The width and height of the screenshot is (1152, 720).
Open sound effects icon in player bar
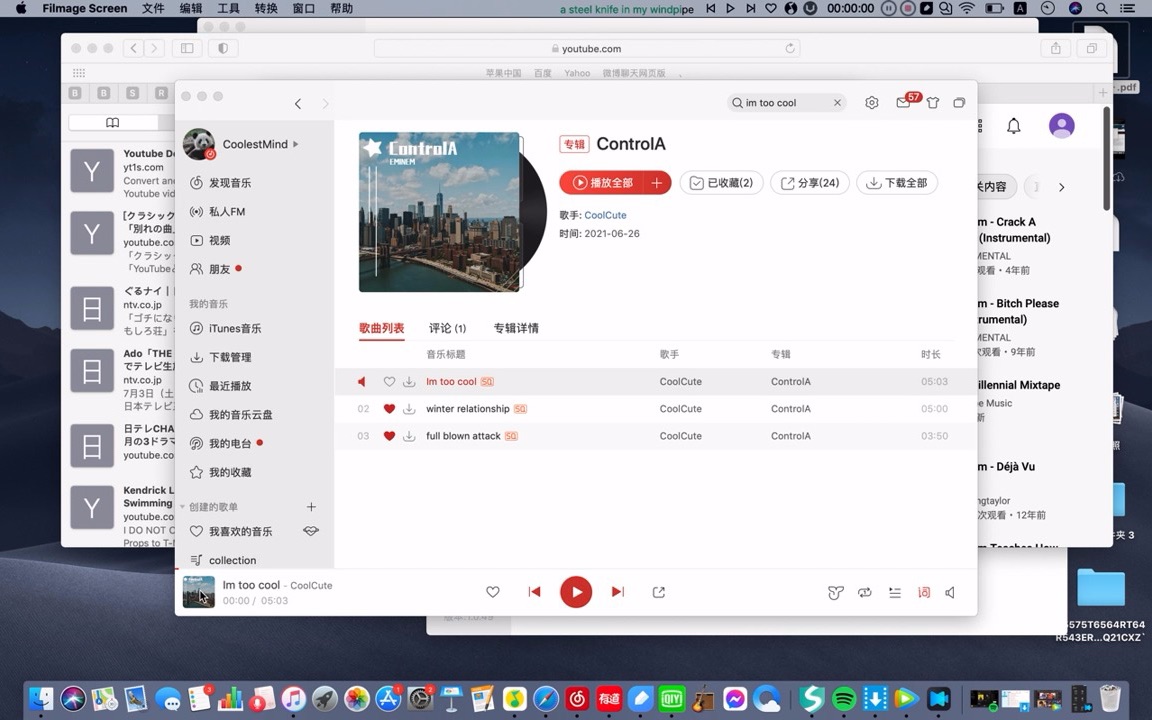[x=835, y=592]
